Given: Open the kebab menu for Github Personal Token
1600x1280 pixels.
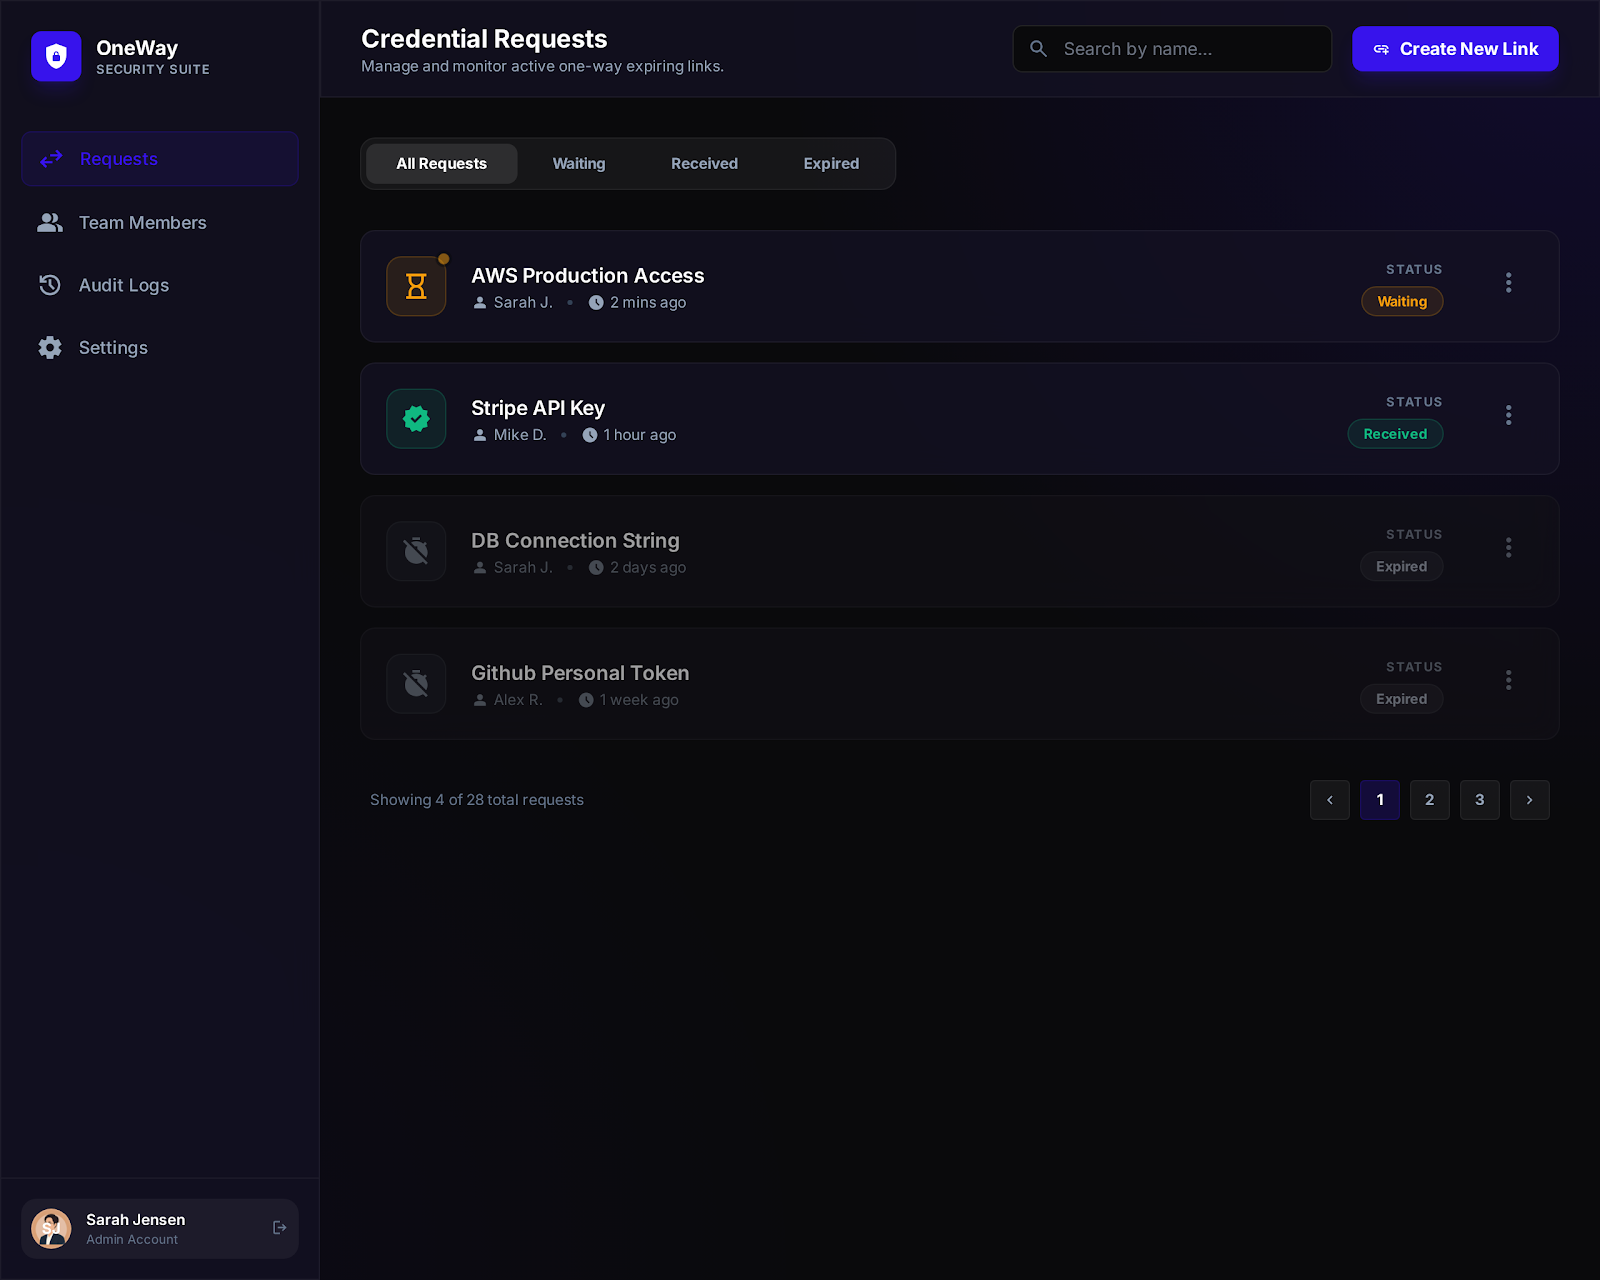Looking at the screenshot, I should (1508, 680).
